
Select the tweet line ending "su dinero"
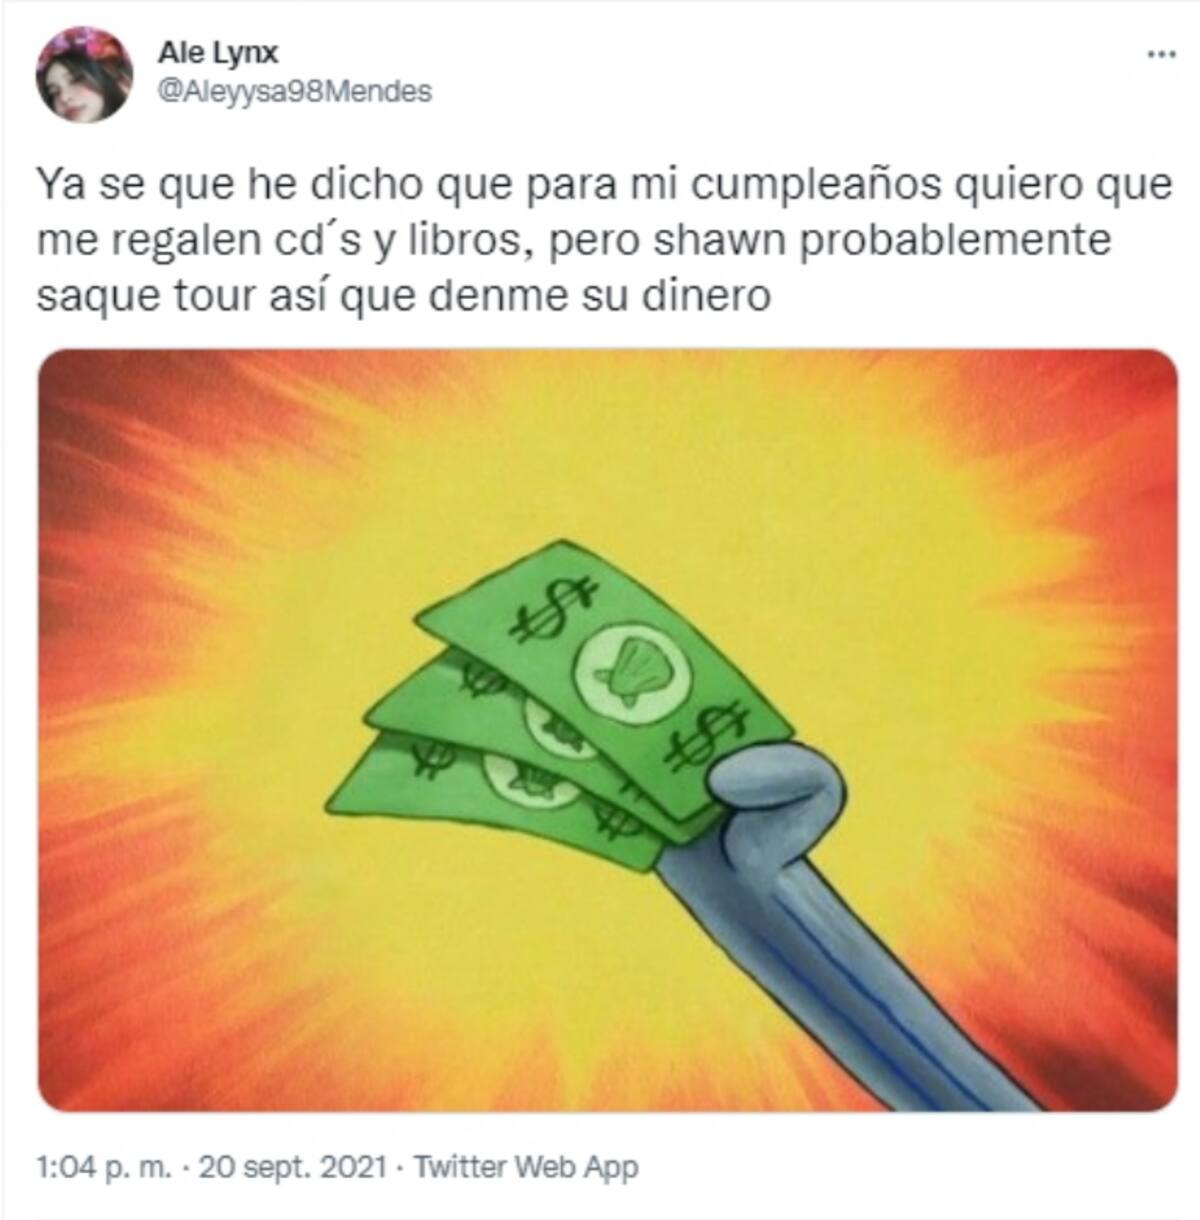tap(403, 298)
